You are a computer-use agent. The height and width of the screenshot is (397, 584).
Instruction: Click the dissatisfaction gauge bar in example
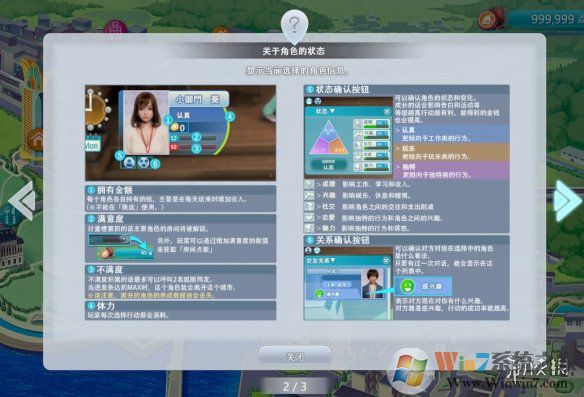click(x=198, y=148)
